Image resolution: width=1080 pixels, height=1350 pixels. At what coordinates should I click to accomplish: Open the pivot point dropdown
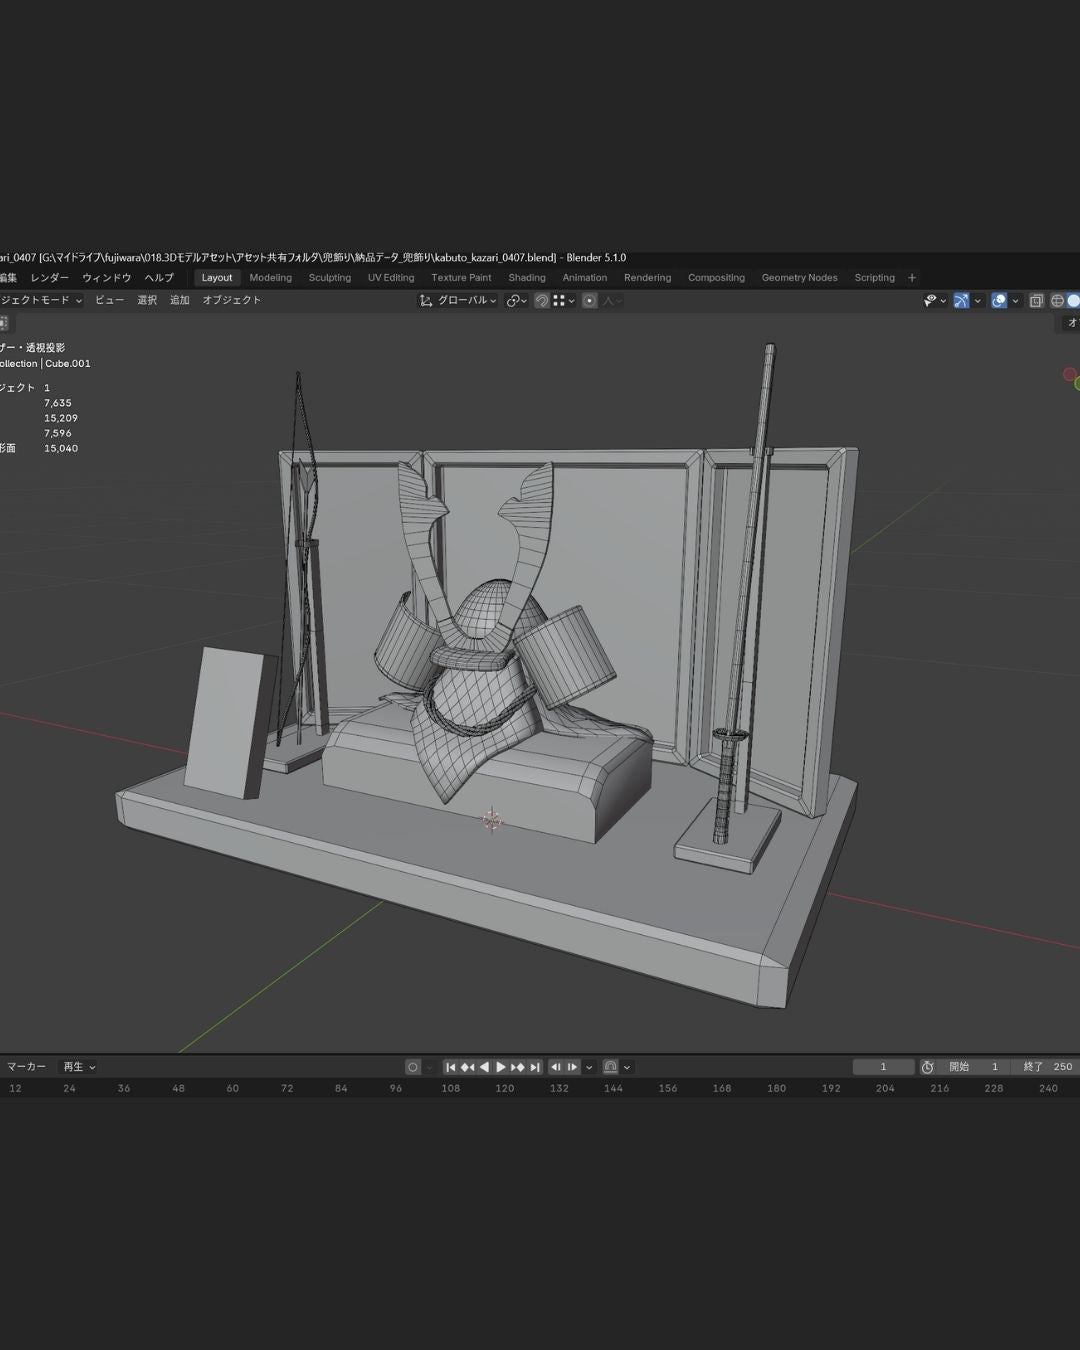pyautogui.click(x=516, y=300)
